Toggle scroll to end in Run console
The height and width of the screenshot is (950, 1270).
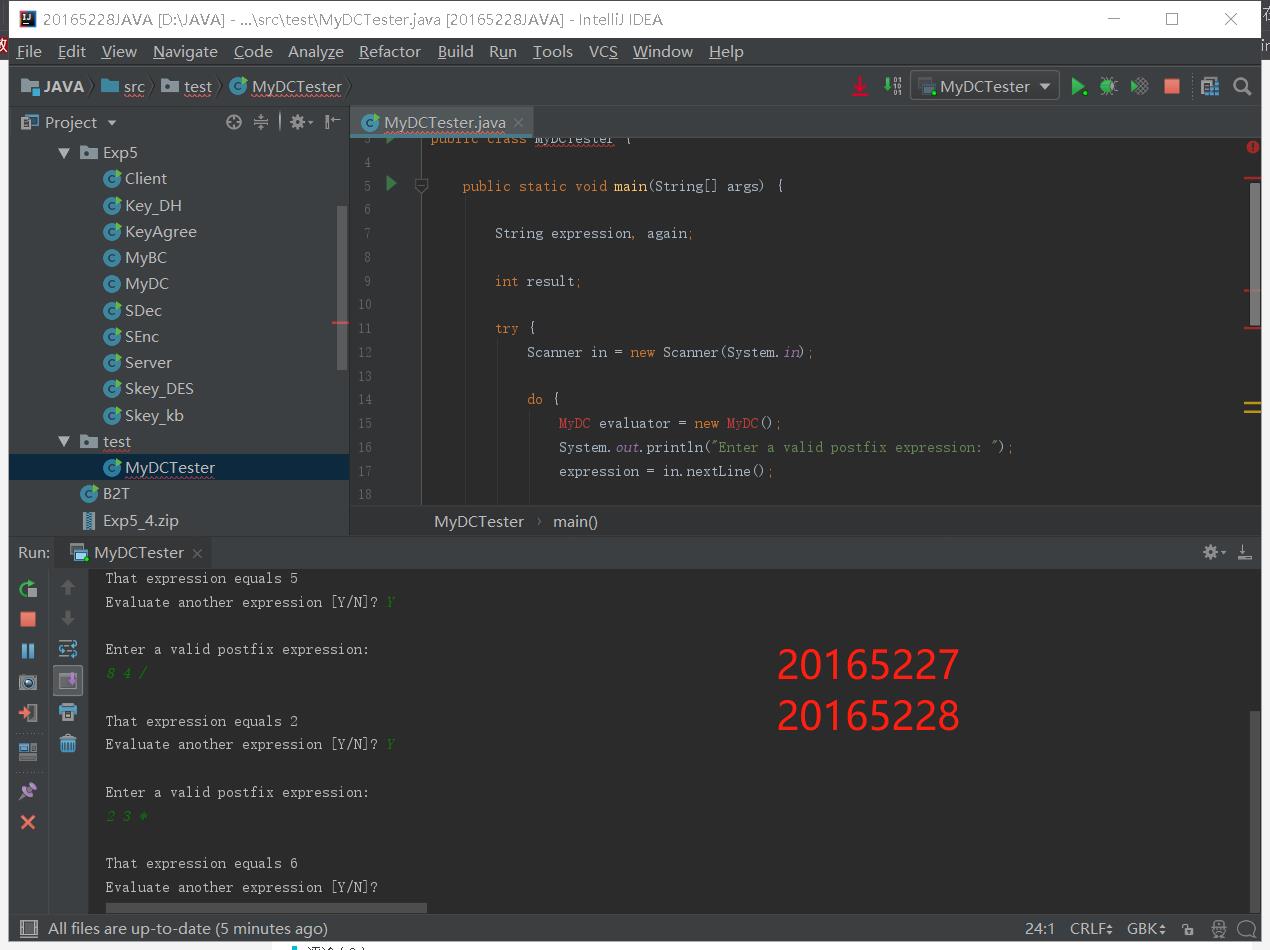[x=68, y=681]
